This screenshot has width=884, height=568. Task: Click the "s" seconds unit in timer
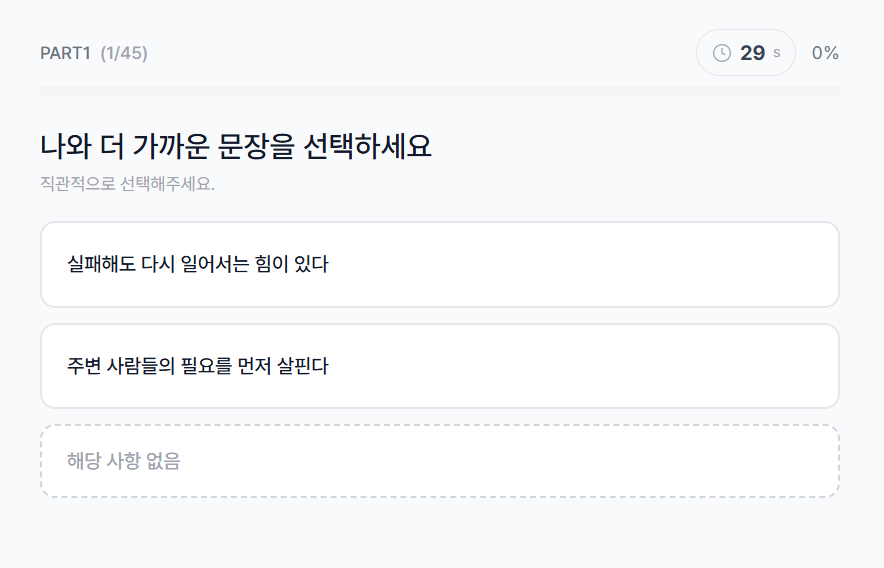[777, 53]
